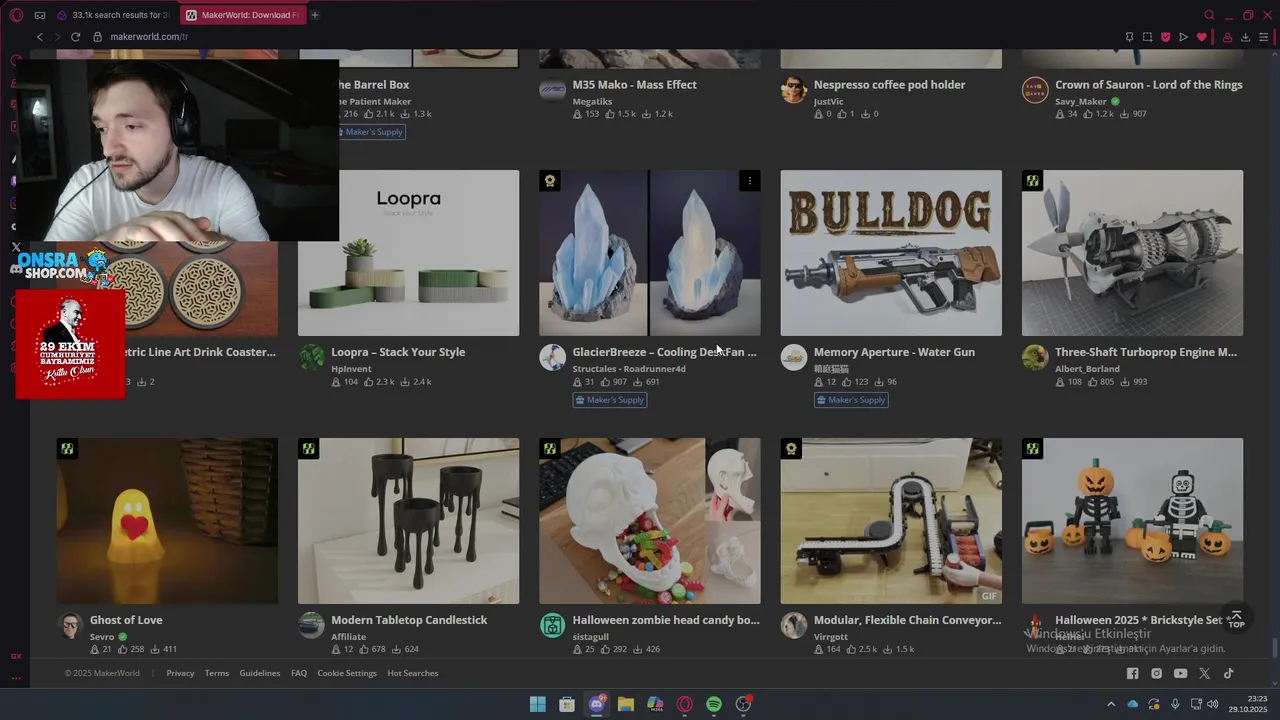
Task: Open Cookie Settings in footer
Action: 347,673
